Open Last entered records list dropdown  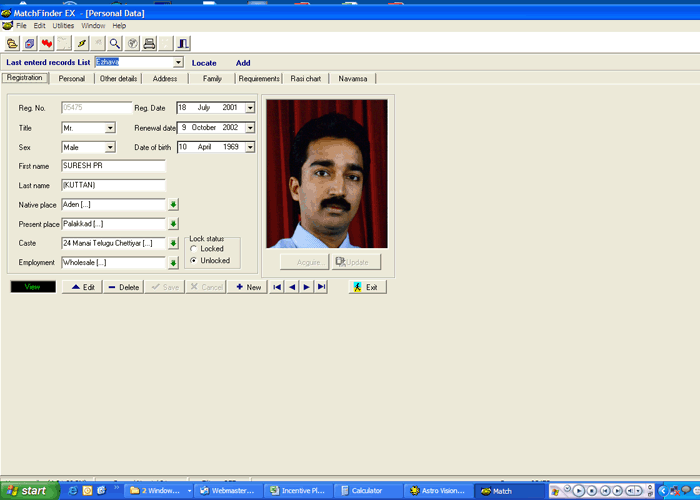[178, 62]
